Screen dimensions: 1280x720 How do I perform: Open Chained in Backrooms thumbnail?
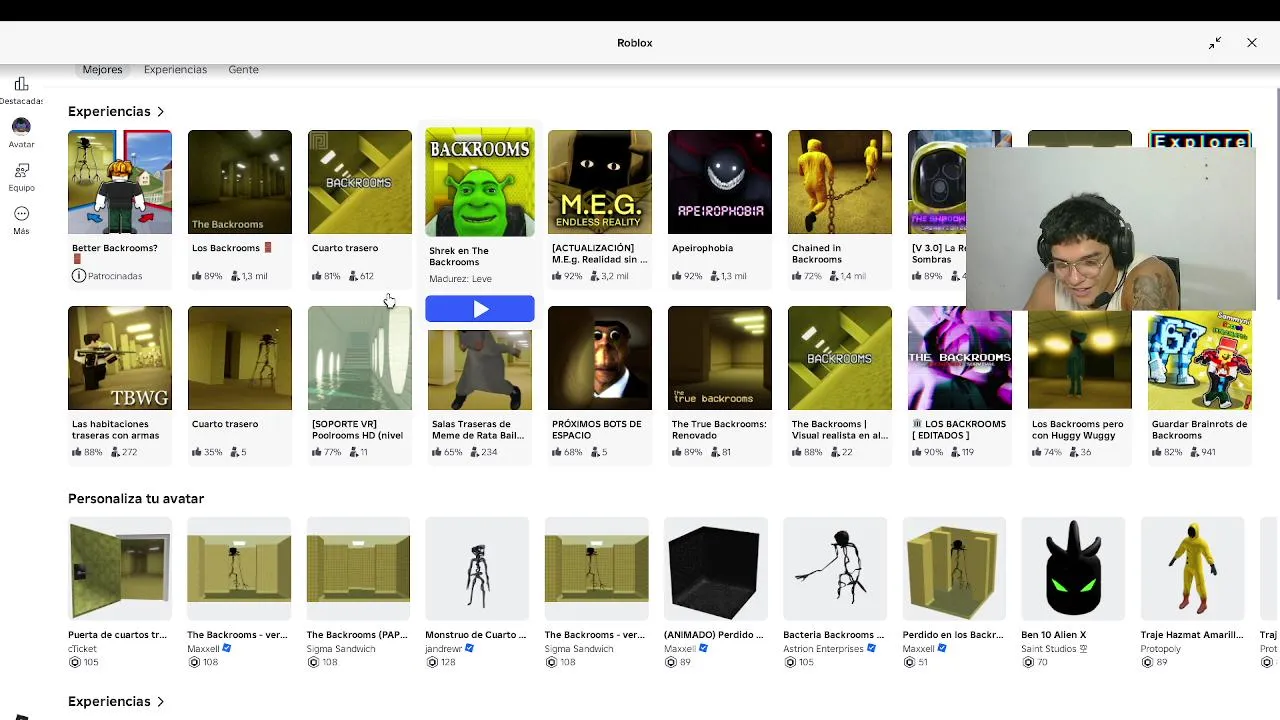tap(840, 182)
